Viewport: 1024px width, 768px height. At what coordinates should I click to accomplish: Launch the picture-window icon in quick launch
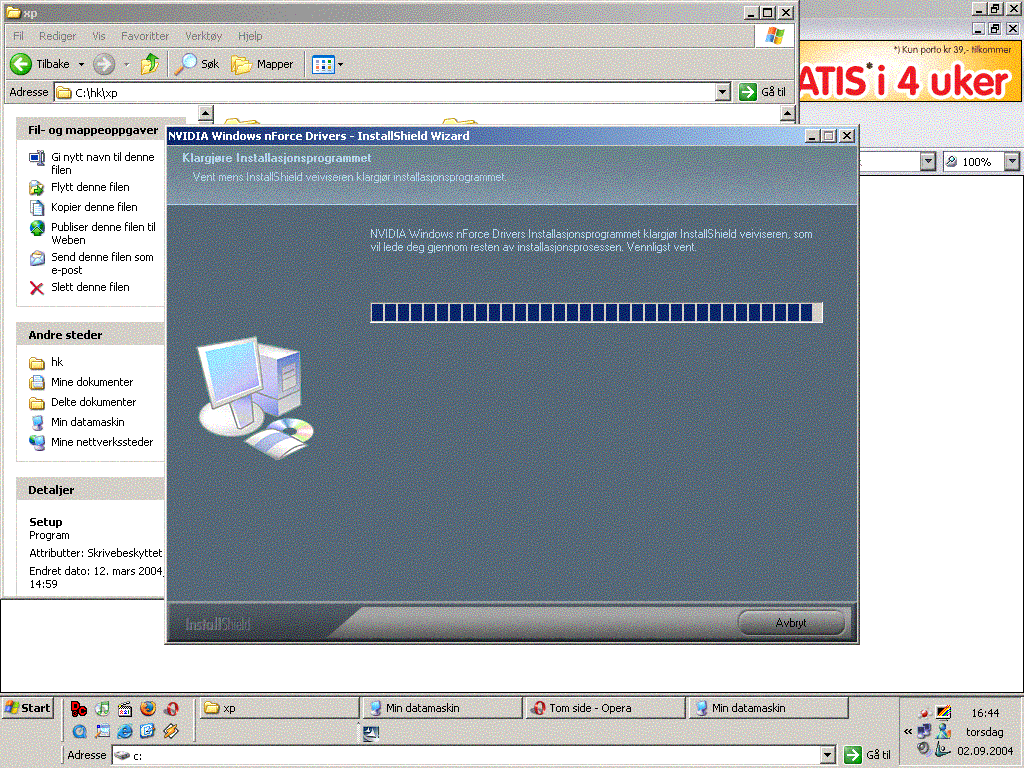pos(103,731)
